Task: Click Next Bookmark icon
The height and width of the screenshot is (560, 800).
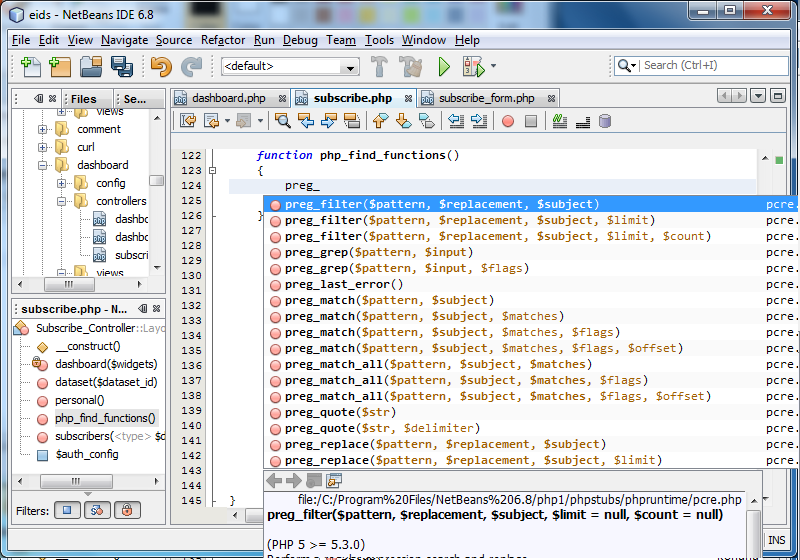Action: tap(404, 121)
